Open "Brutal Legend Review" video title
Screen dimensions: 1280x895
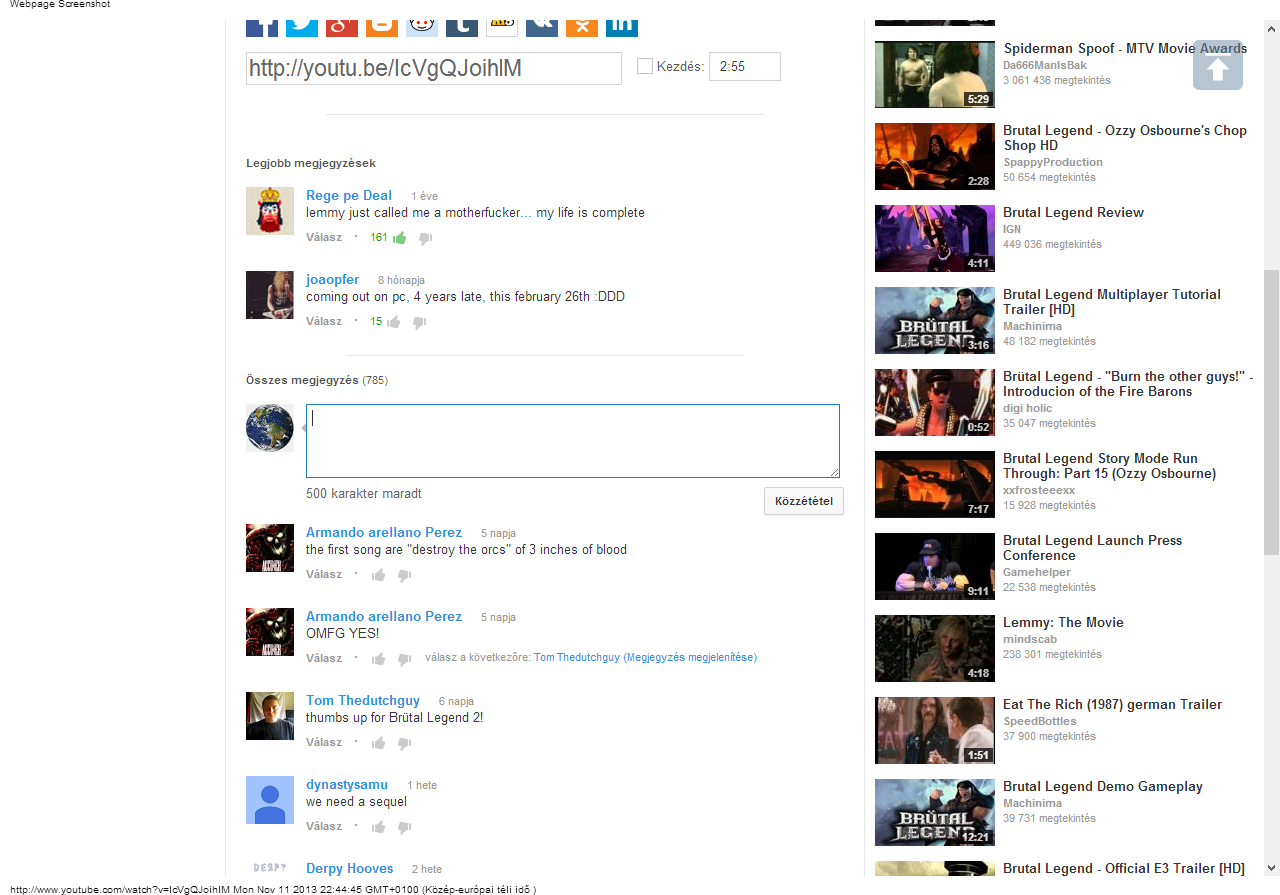pos(1073,212)
